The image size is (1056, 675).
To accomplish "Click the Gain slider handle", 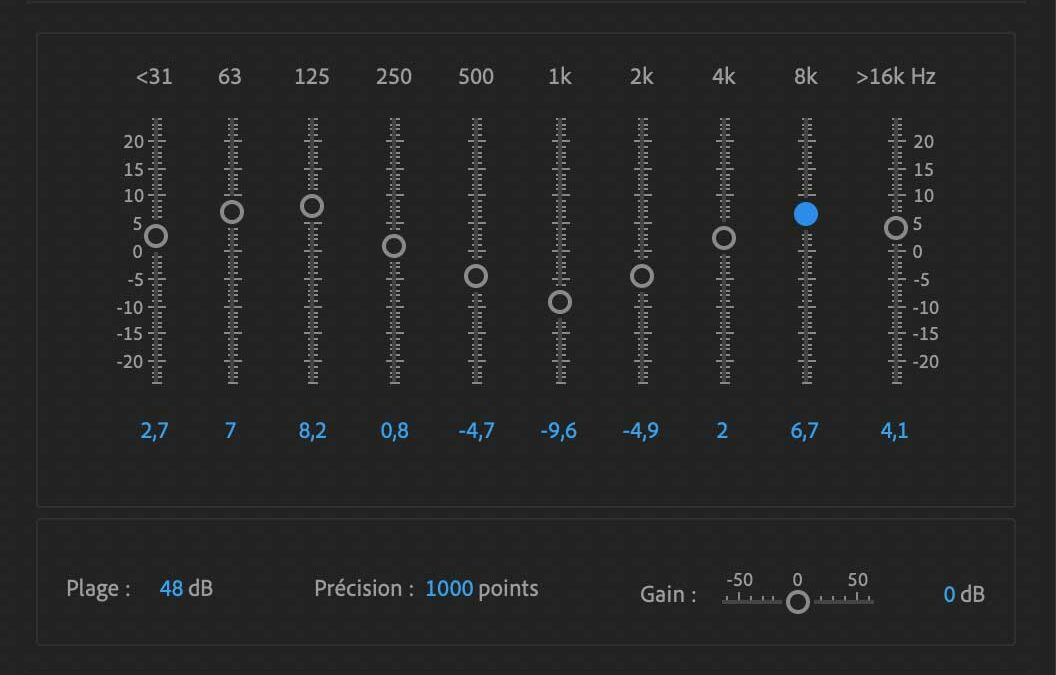I will coord(797,602).
